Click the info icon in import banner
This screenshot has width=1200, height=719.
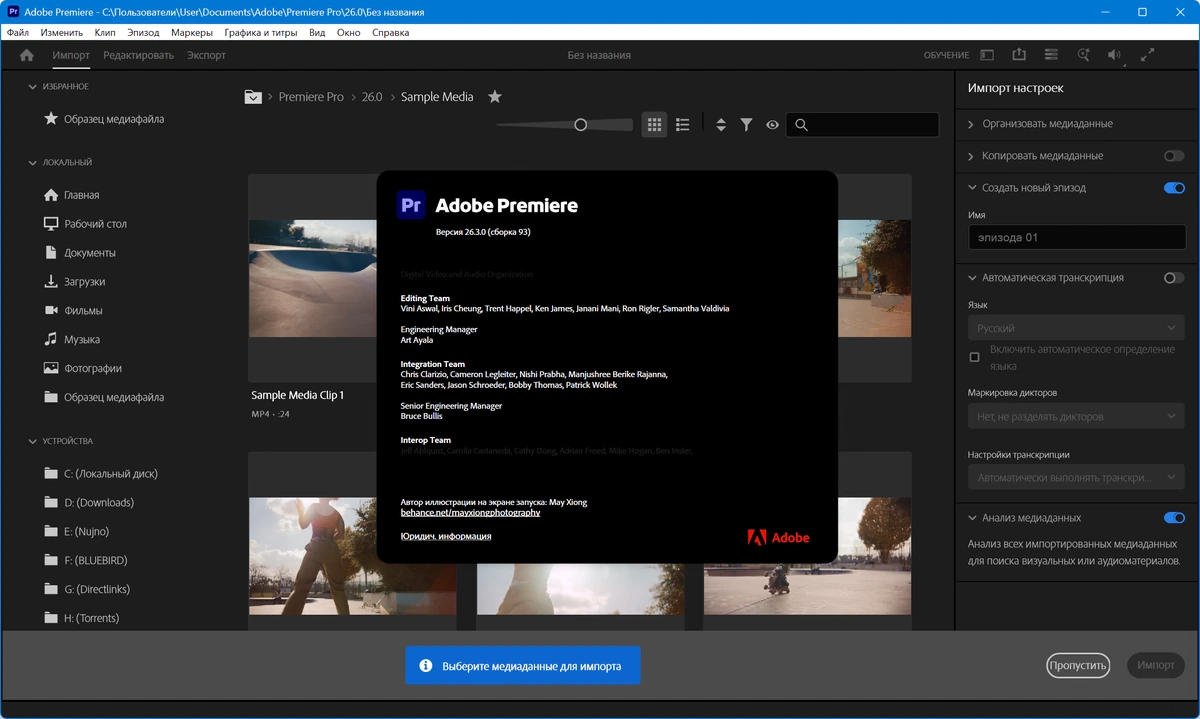[425, 665]
